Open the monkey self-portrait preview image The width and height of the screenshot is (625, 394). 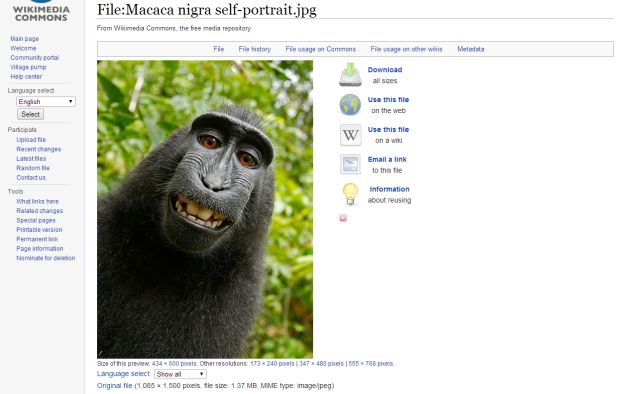[205, 209]
